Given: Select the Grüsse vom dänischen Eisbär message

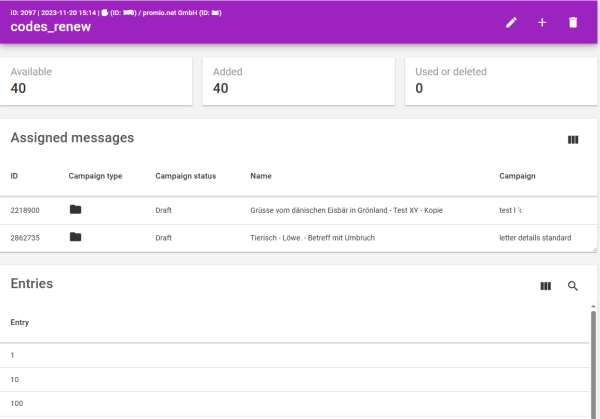Looking at the screenshot, I should point(346,211).
